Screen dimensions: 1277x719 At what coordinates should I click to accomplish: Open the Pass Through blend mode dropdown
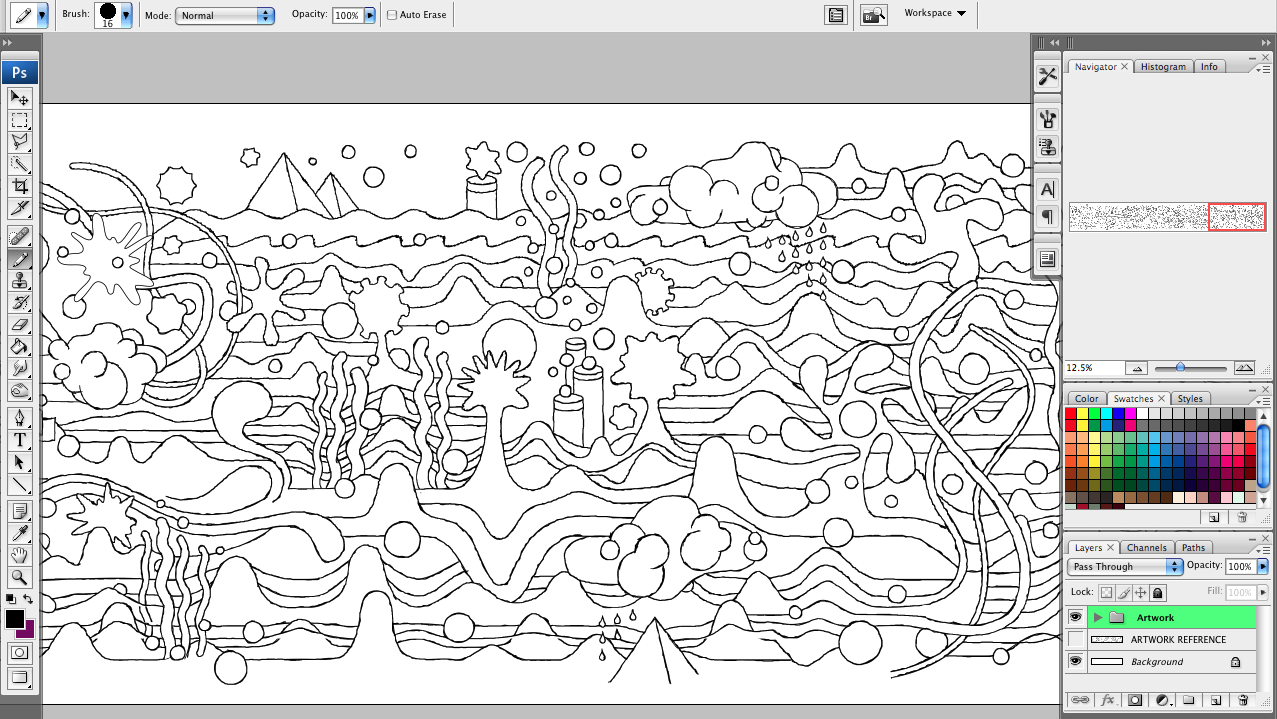(x=1125, y=566)
